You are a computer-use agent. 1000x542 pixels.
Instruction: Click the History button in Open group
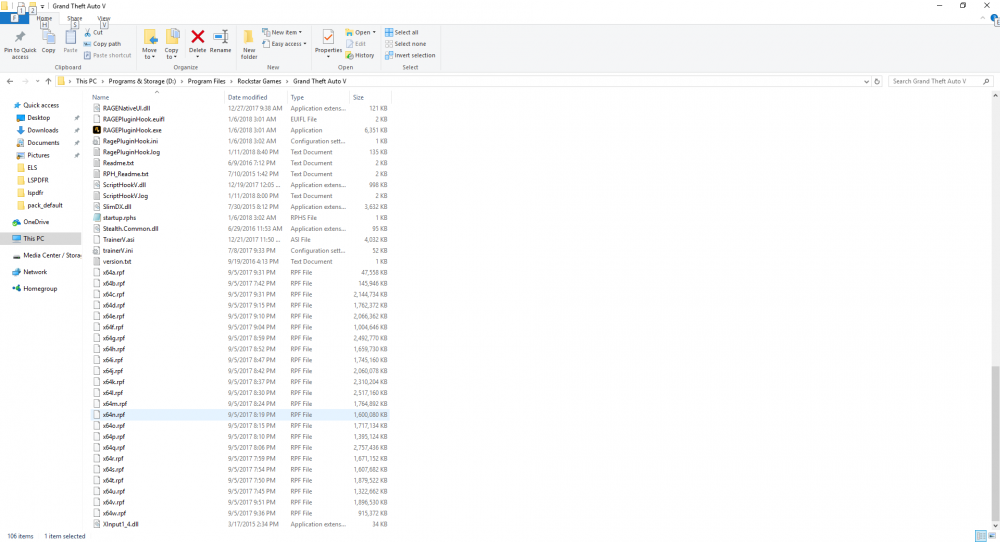tap(360, 55)
